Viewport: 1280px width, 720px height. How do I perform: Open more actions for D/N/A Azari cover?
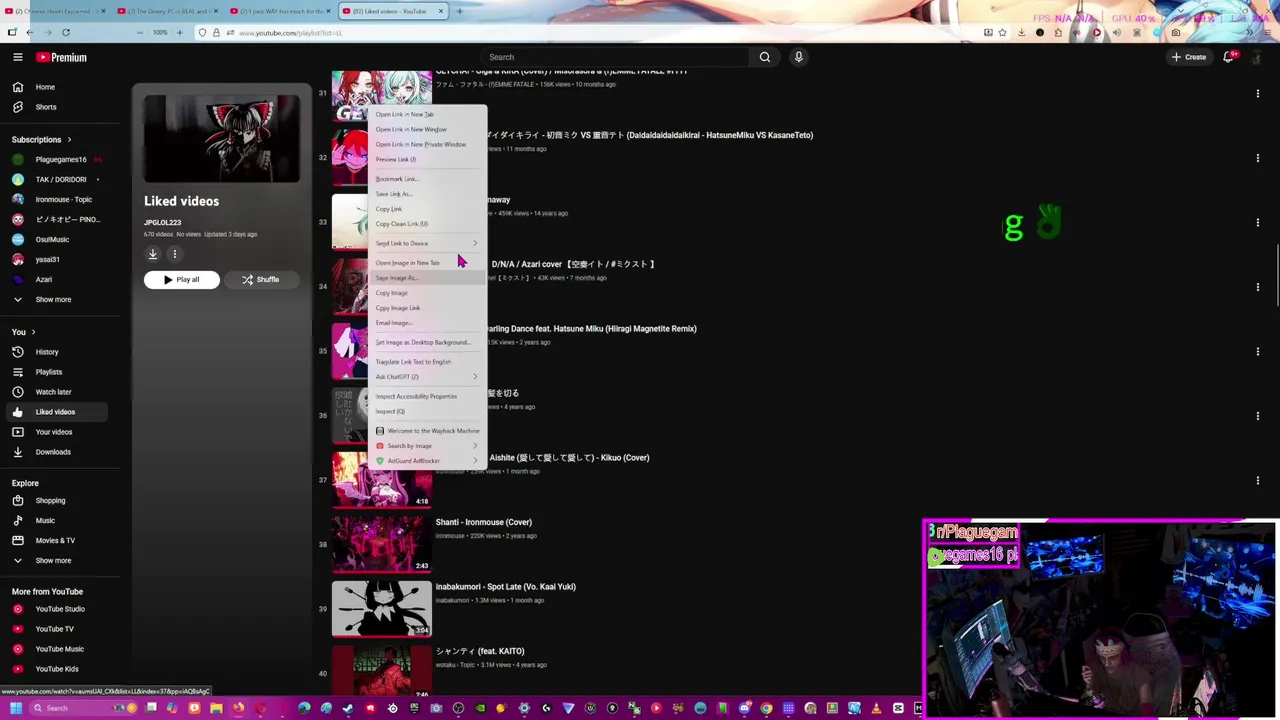pos(1257,287)
